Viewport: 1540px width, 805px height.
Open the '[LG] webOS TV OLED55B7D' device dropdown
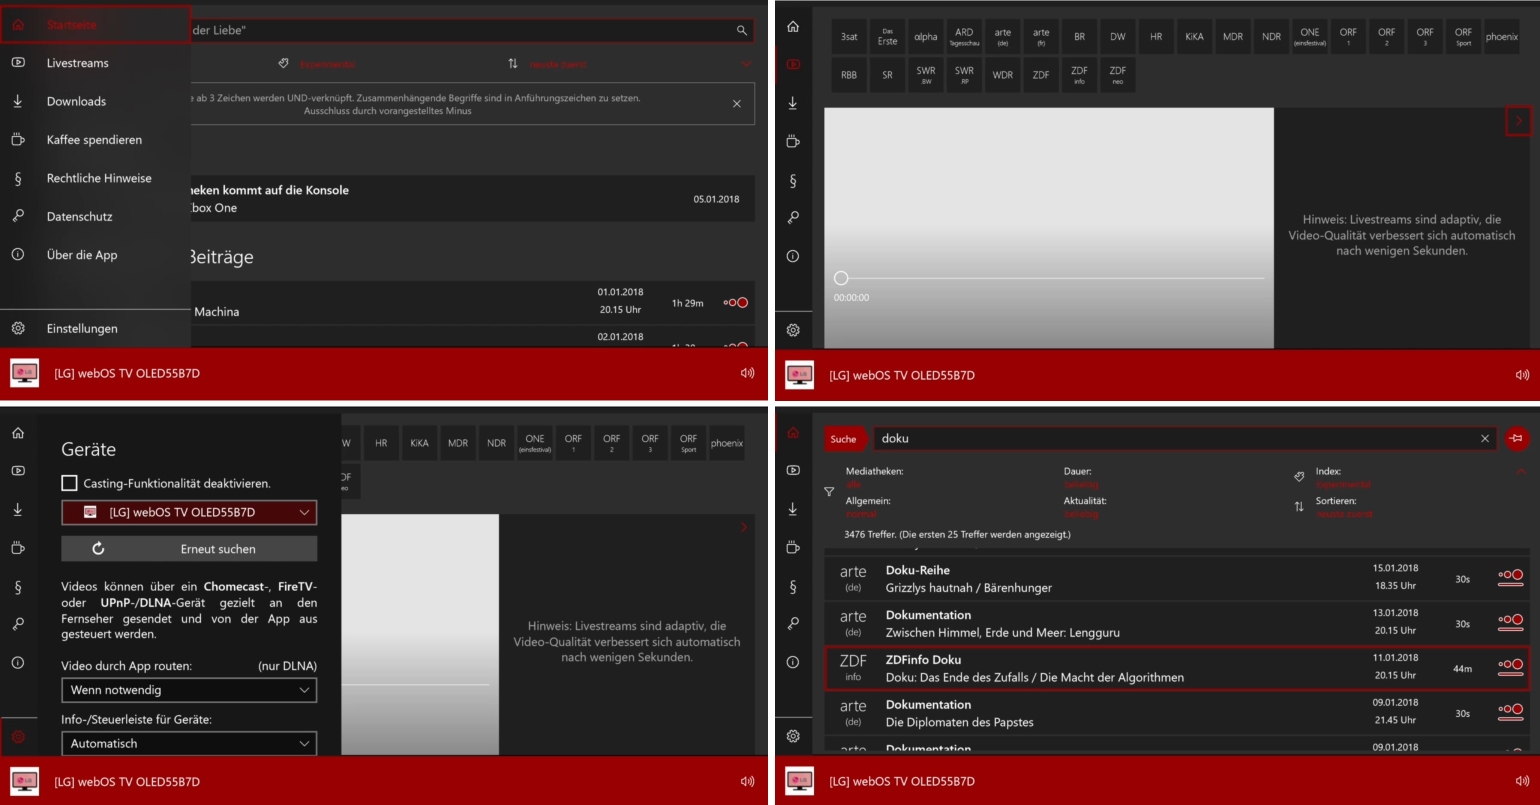point(189,512)
